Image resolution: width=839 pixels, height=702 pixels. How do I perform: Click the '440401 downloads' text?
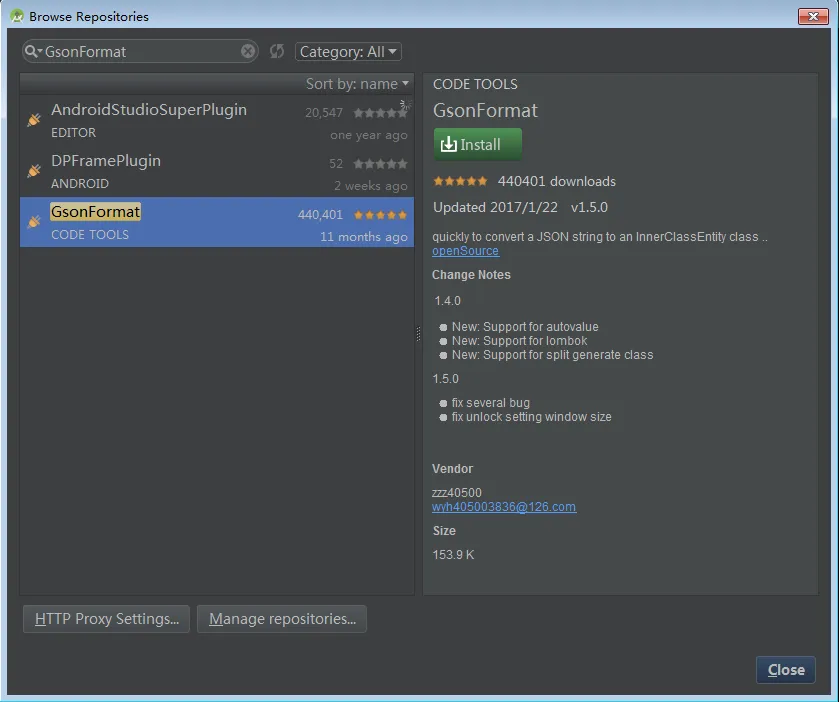(x=556, y=181)
